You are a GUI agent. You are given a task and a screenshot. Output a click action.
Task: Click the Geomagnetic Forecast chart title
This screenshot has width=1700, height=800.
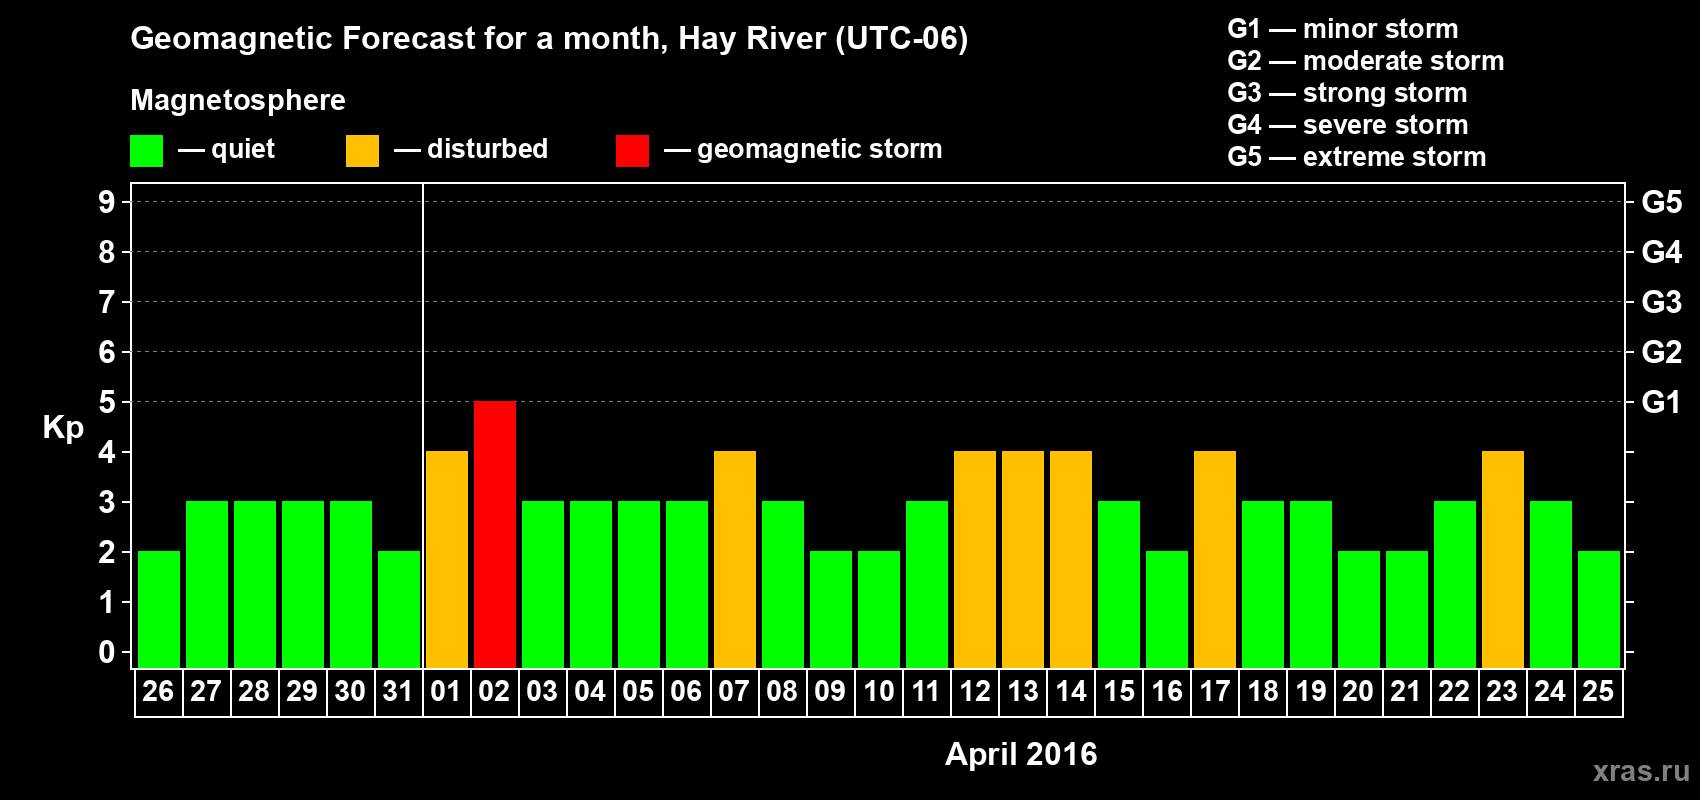[x=549, y=39]
